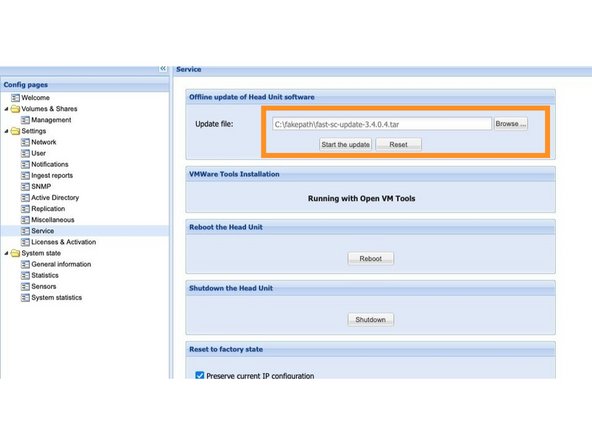Click the Sensors page icon
592x444 pixels.
tap(25, 287)
